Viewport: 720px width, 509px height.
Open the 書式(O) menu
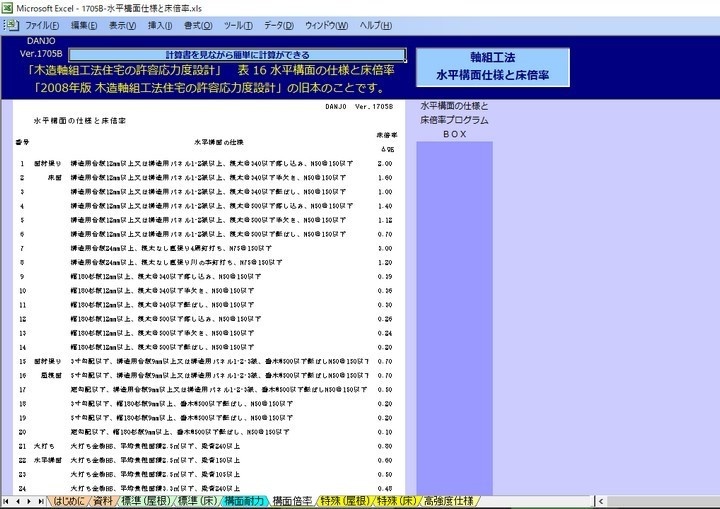(198, 26)
